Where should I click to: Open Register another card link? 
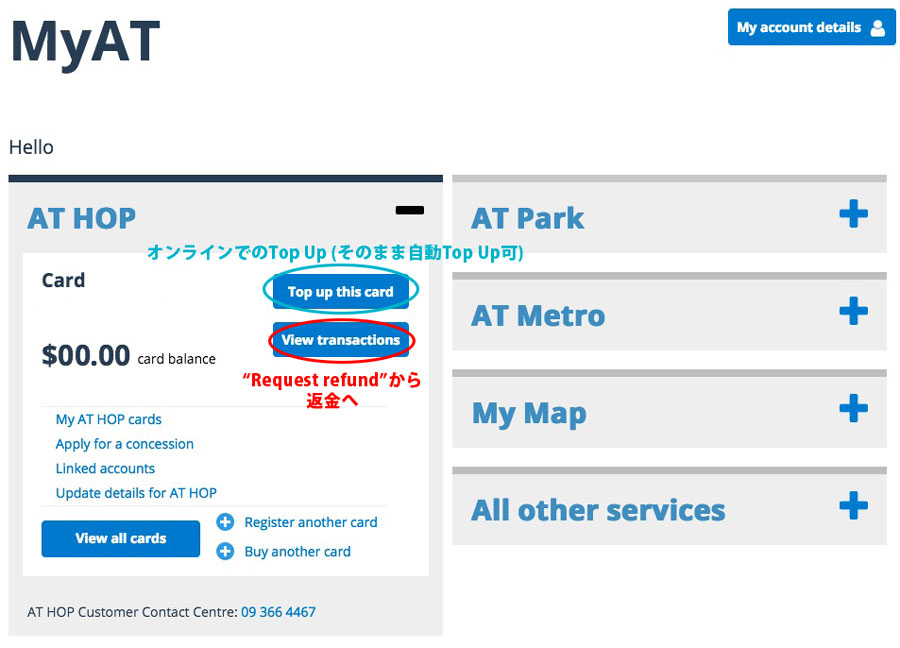click(311, 522)
